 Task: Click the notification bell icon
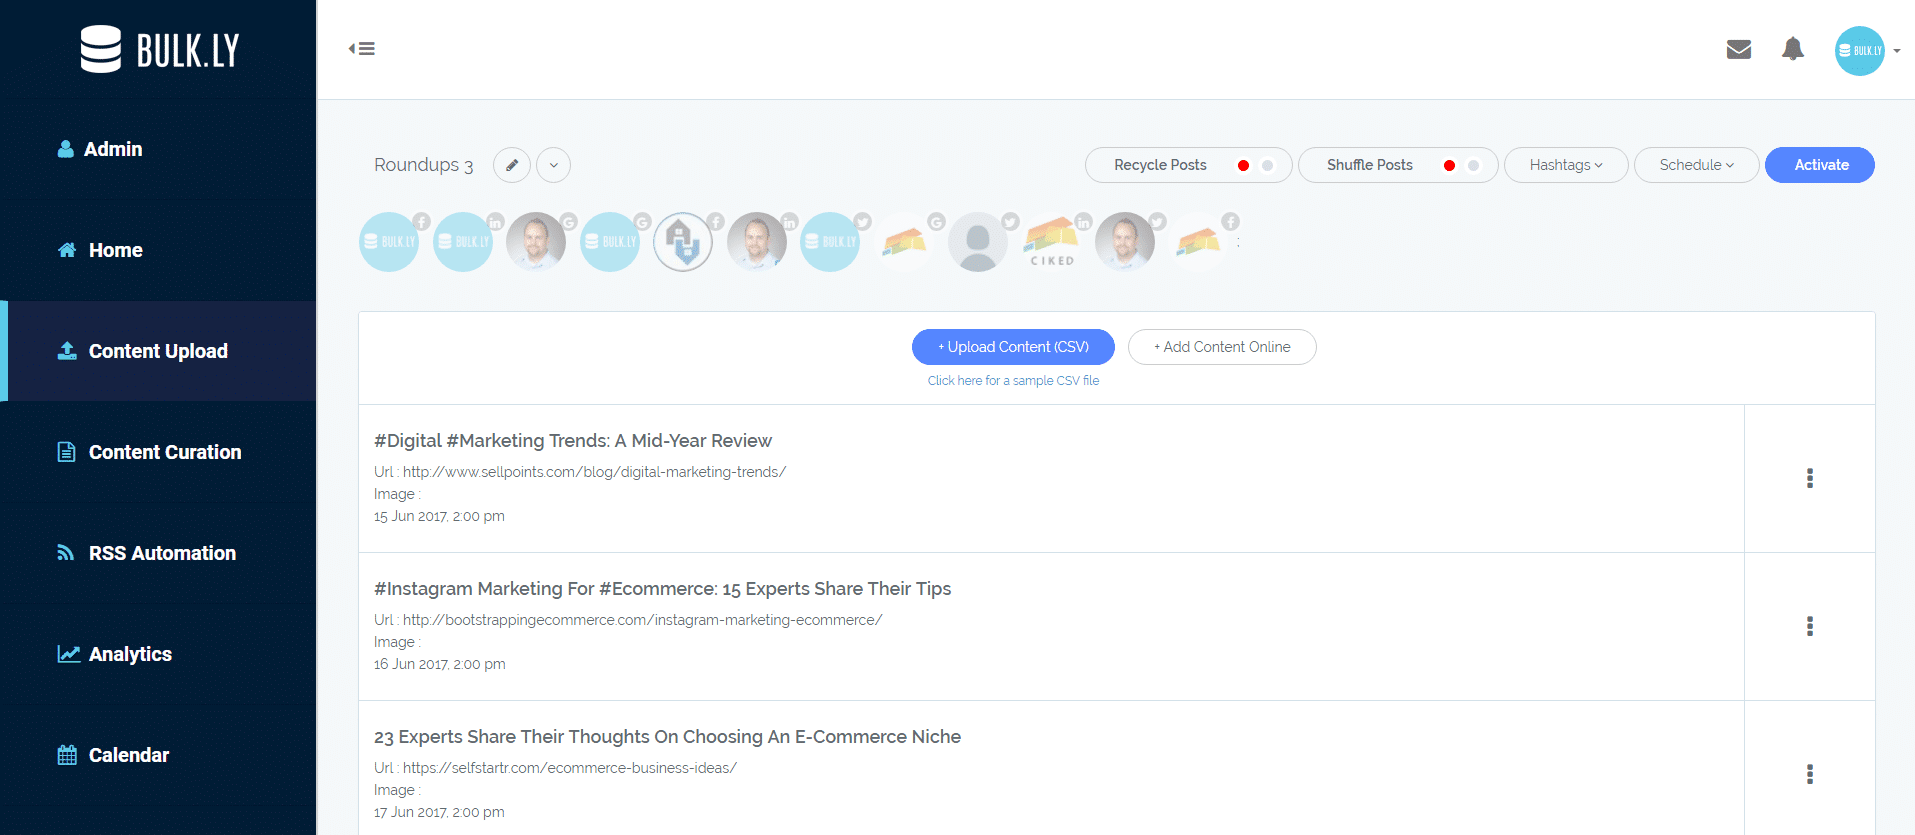pyautogui.click(x=1792, y=49)
